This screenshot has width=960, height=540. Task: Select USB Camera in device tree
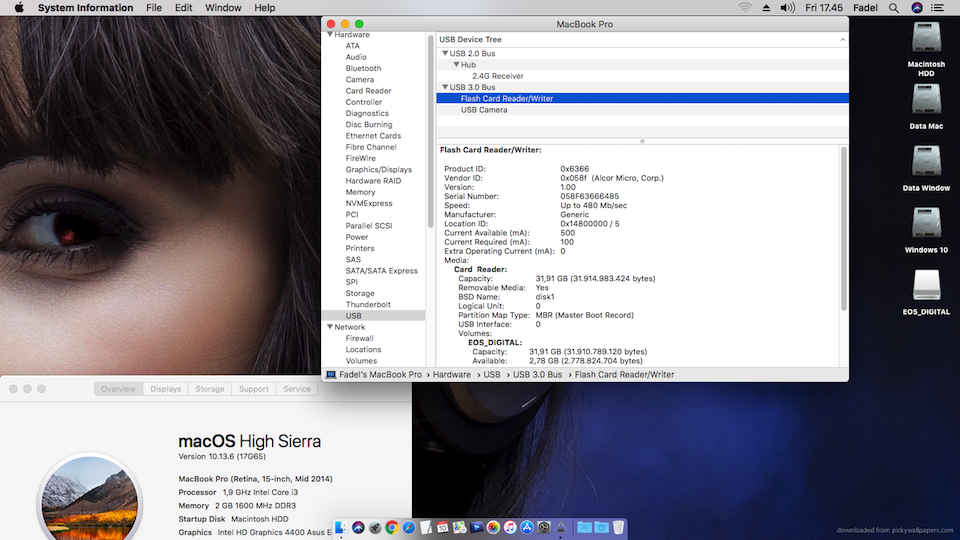pyautogui.click(x=484, y=110)
